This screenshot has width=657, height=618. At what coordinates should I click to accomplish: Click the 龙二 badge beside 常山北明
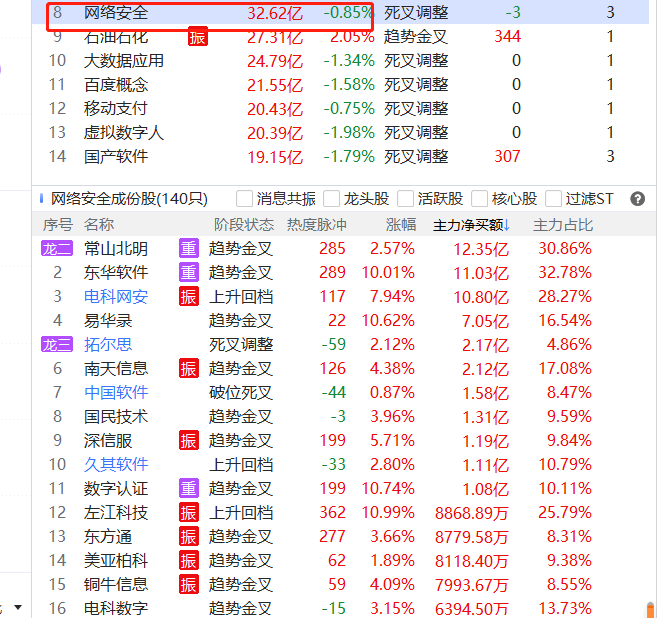57,249
